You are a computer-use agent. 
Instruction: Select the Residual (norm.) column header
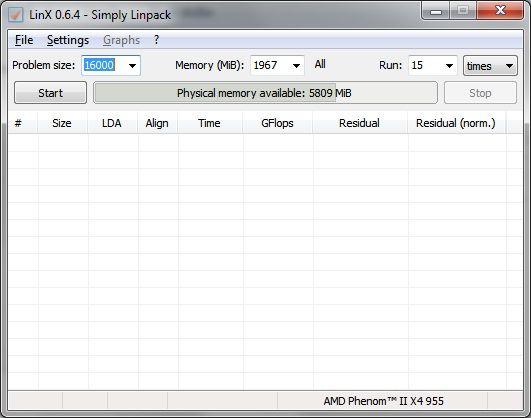[x=456, y=123]
